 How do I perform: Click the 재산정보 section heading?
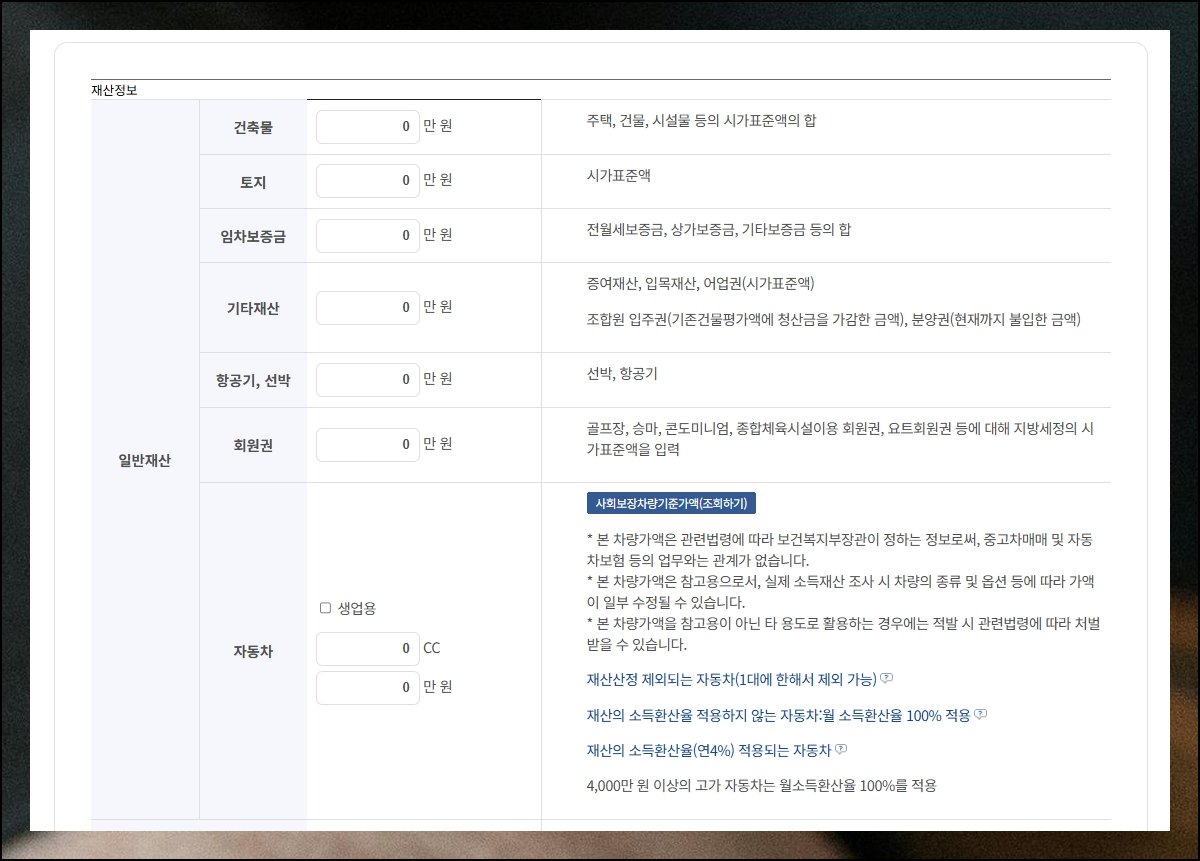[114, 89]
